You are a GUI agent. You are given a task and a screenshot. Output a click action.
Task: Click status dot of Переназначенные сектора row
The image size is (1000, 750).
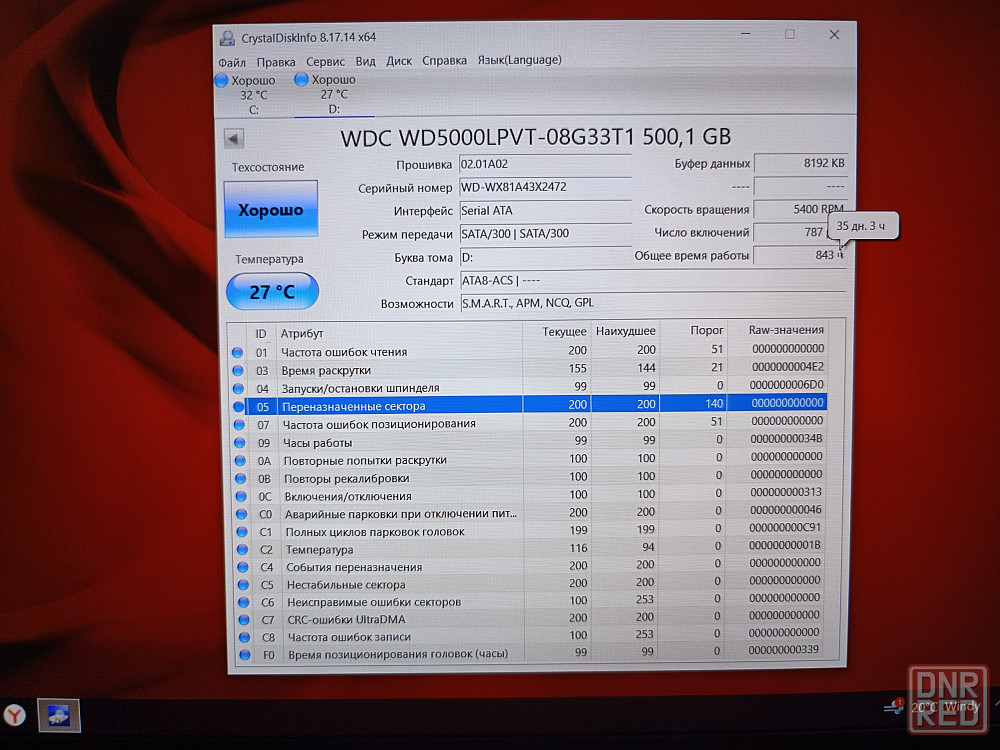click(239, 406)
